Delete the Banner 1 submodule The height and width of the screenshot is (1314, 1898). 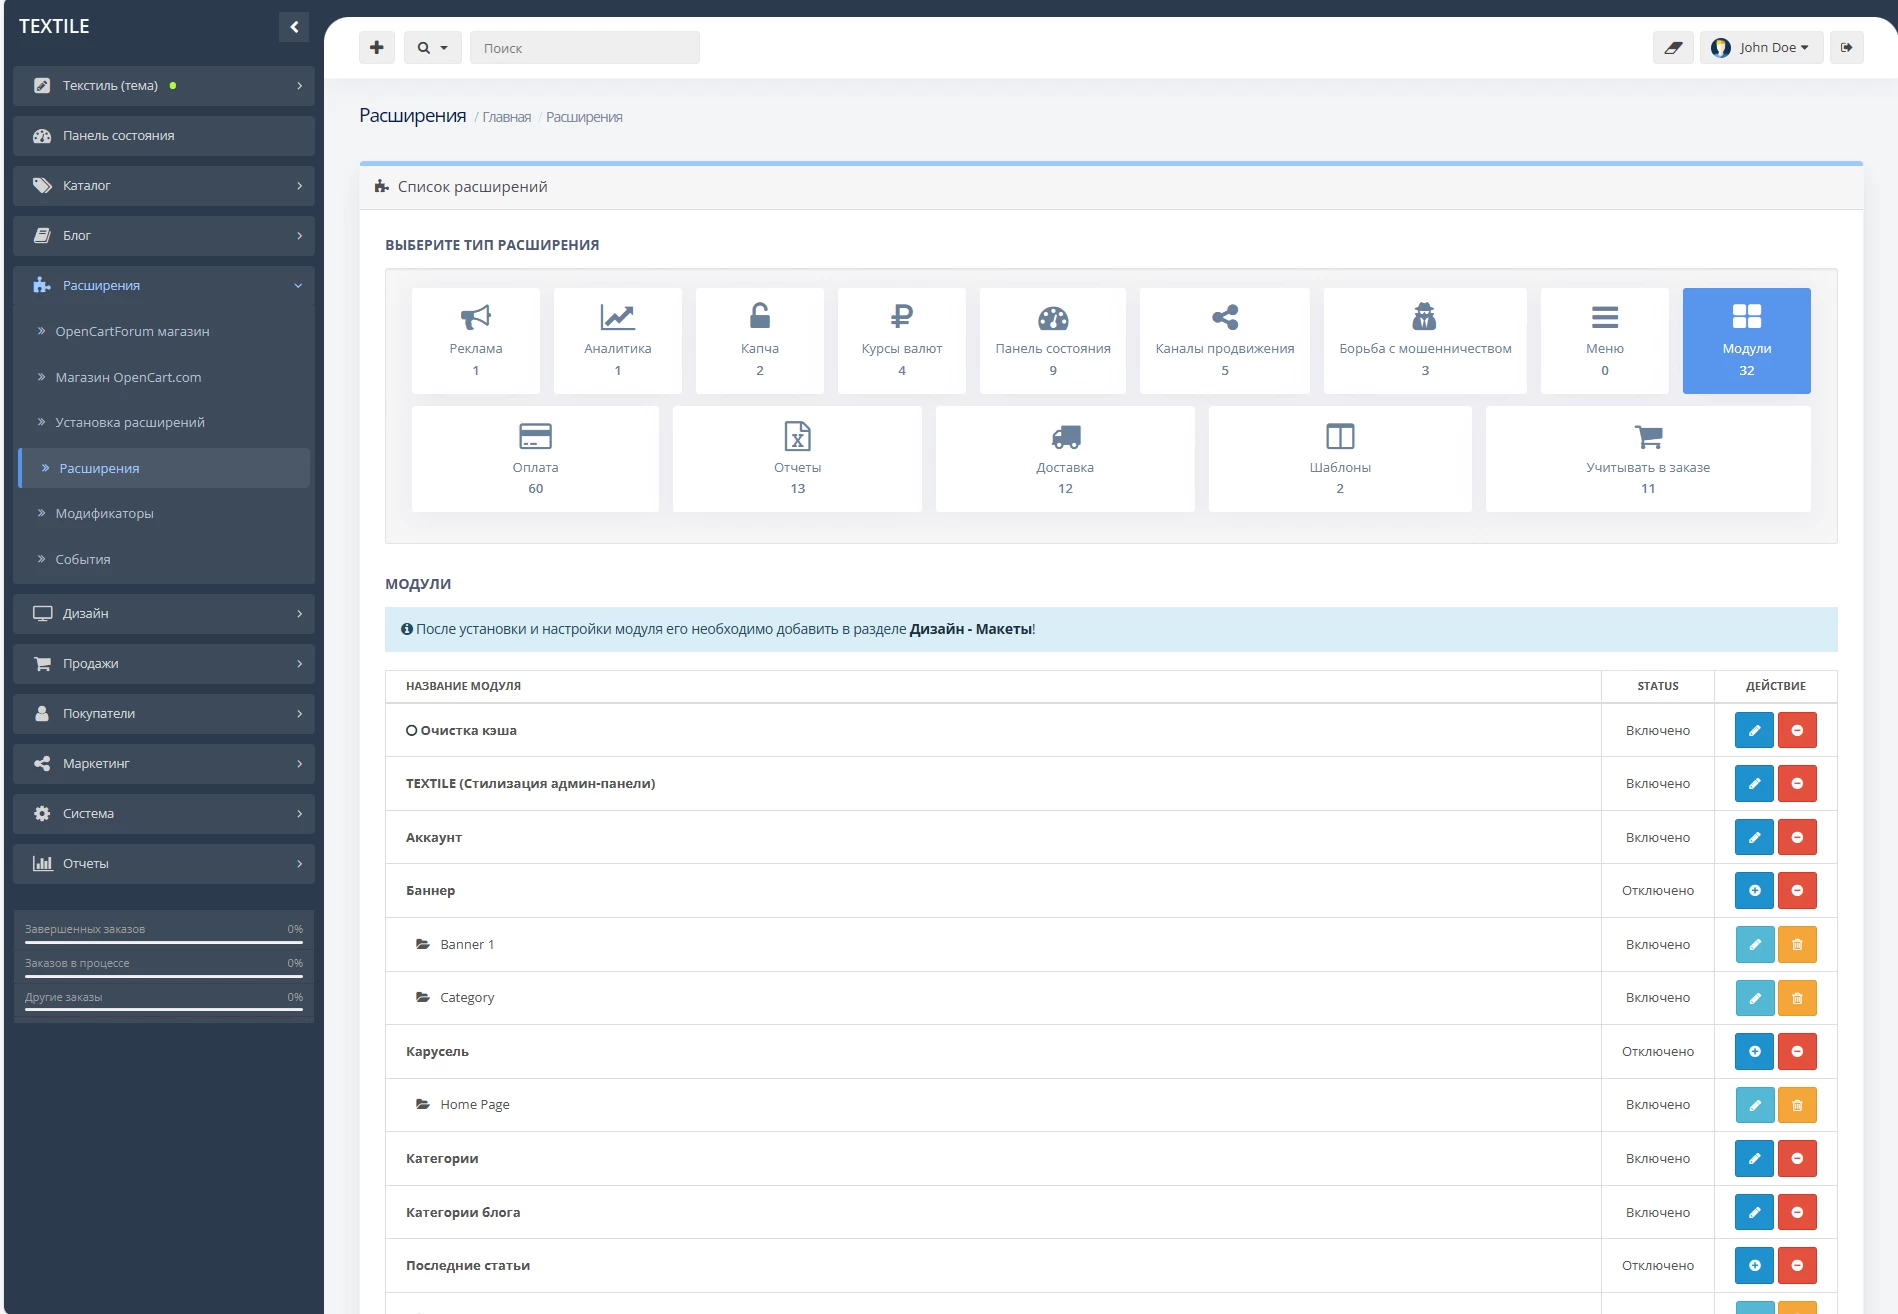(x=1797, y=945)
